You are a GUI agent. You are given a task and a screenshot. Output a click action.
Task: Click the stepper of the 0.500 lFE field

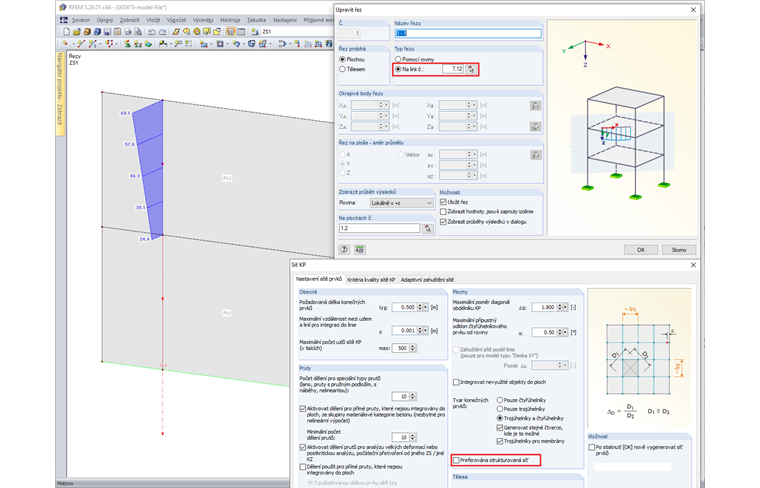[x=420, y=307]
